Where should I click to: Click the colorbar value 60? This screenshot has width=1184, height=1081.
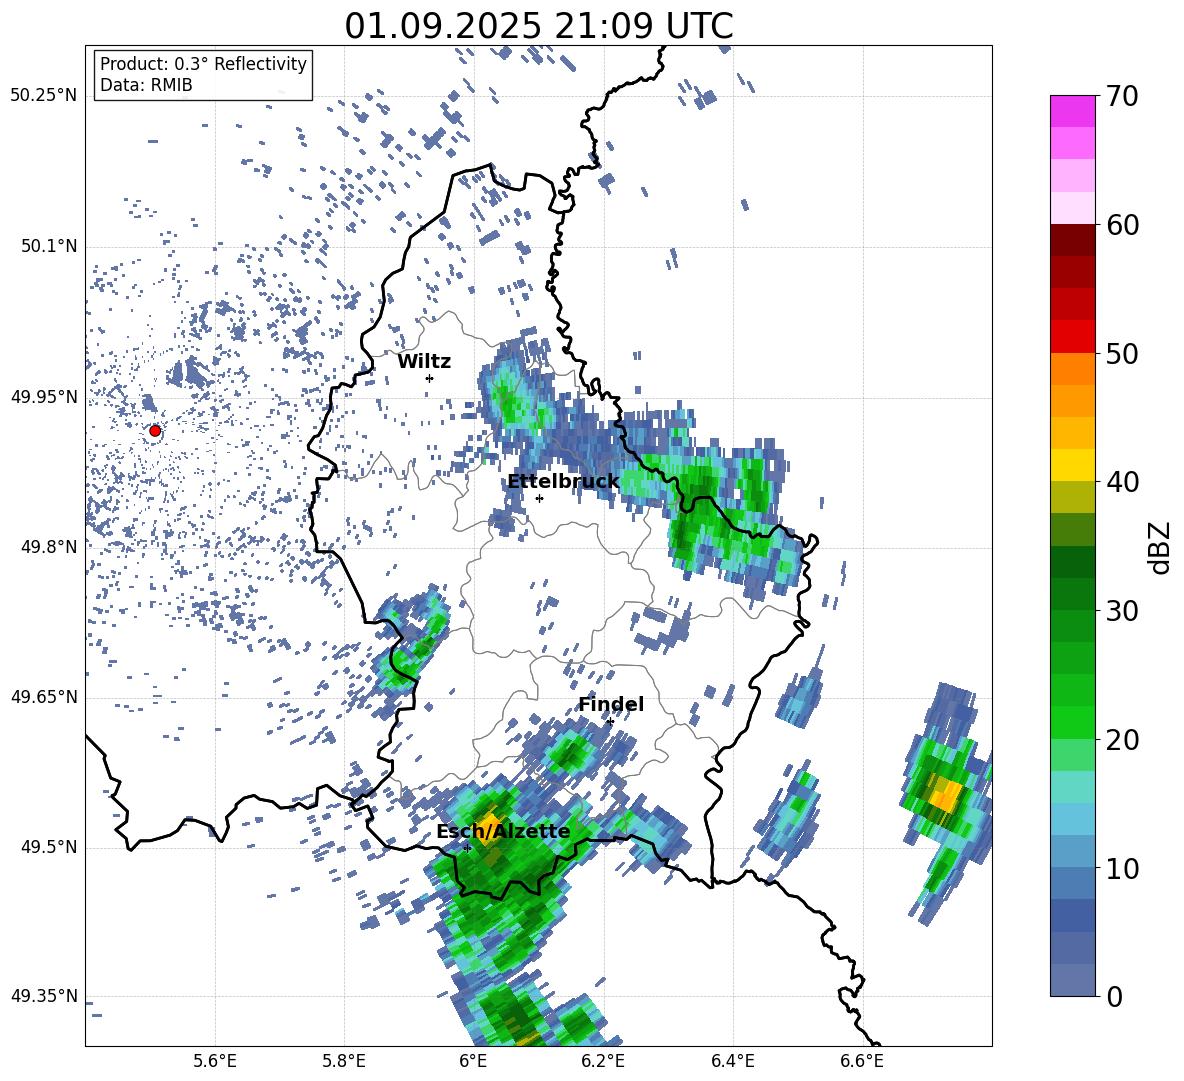click(1122, 225)
